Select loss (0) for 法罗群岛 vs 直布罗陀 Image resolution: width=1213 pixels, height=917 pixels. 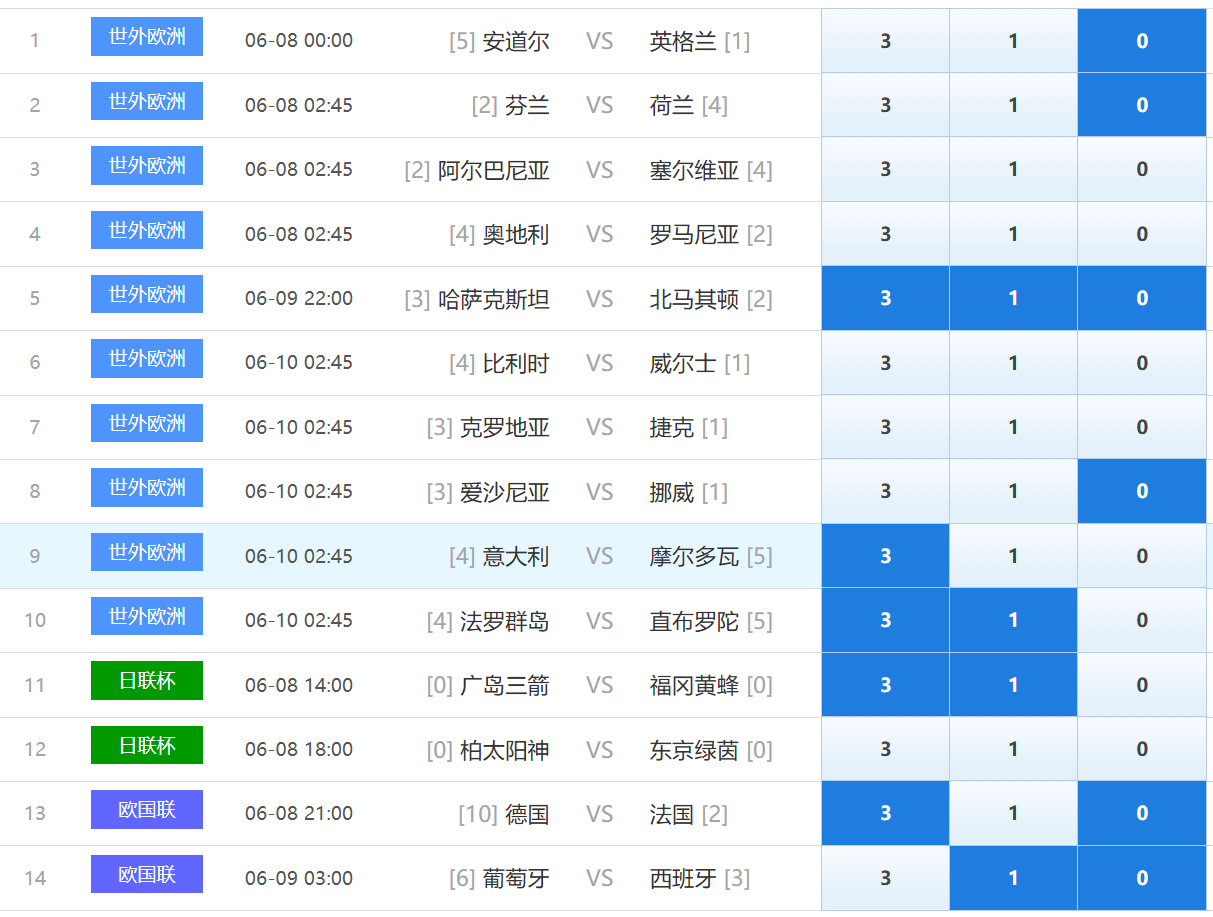click(x=1142, y=620)
